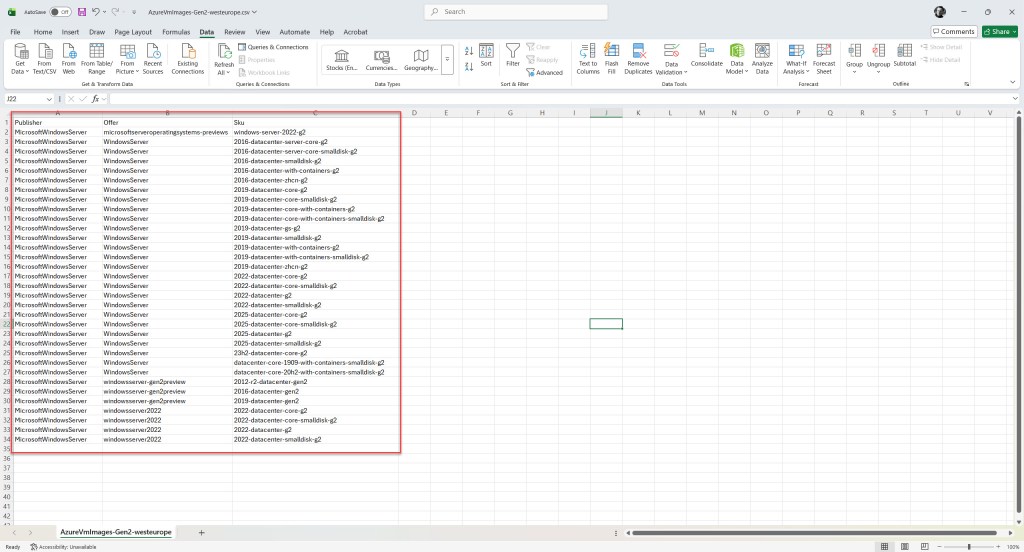Open Queries & Connections pane
The image size is (1024, 552).
tap(273, 47)
